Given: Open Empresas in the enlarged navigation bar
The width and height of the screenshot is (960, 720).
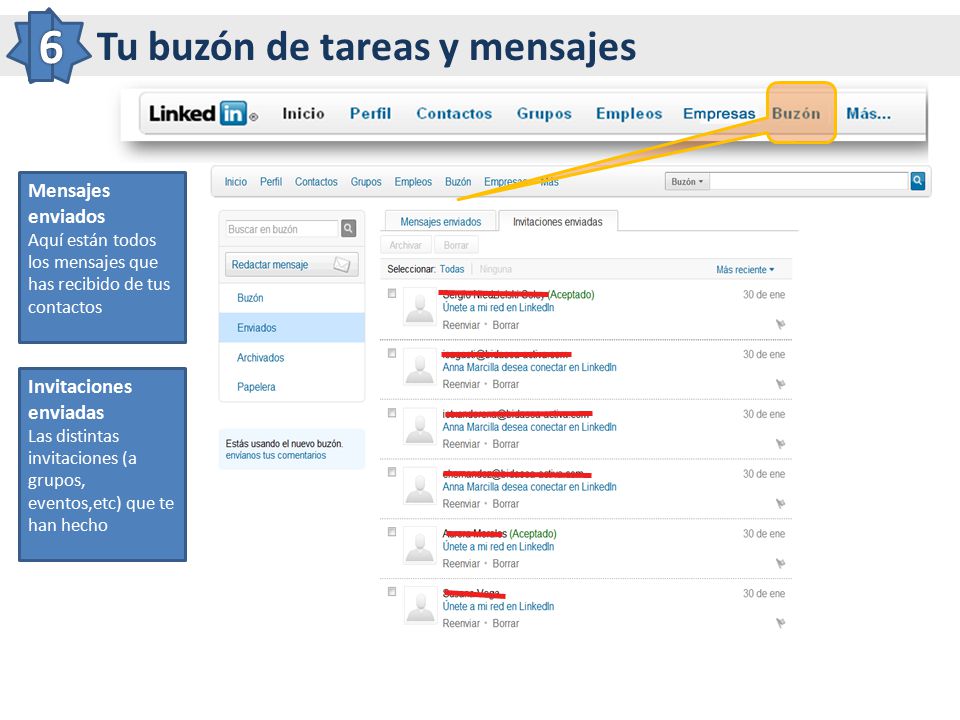Looking at the screenshot, I should (x=719, y=114).
